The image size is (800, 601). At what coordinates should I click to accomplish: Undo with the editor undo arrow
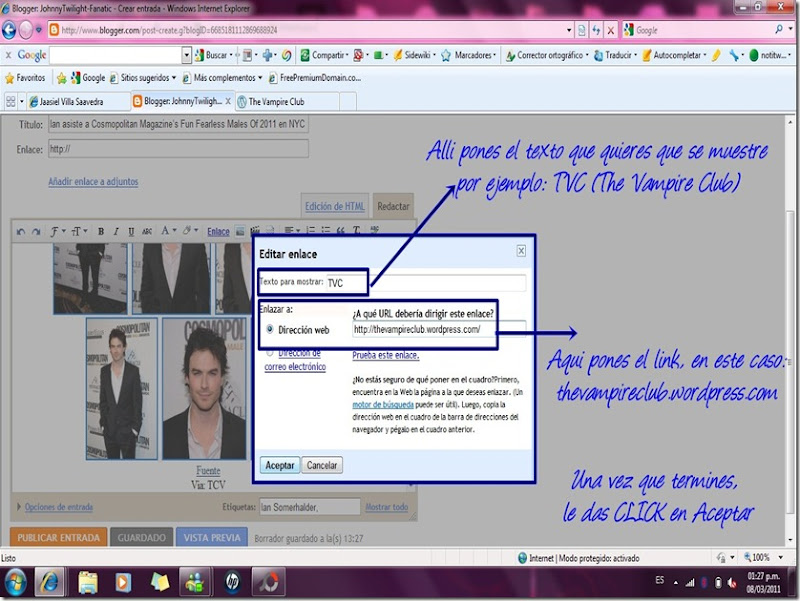(x=20, y=232)
